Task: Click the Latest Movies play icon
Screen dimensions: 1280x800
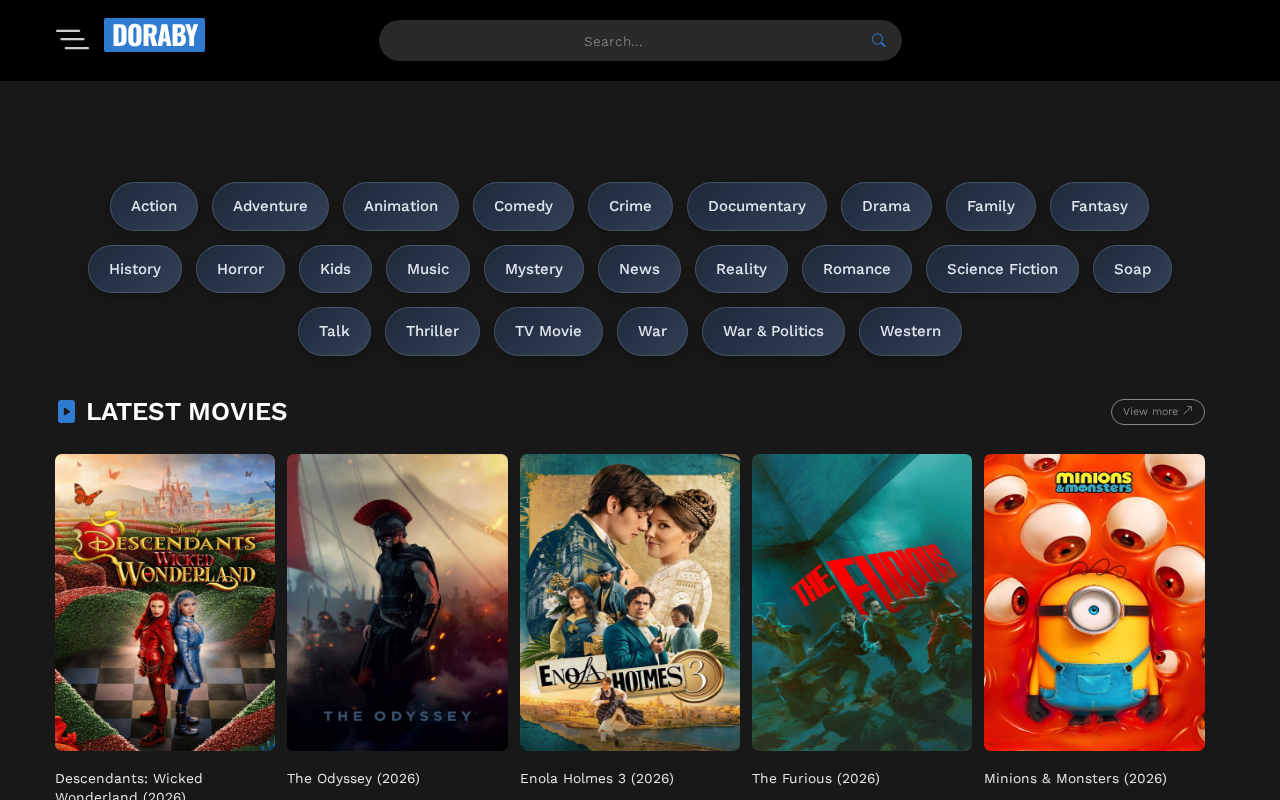Action: pyautogui.click(x=66, y=411)
